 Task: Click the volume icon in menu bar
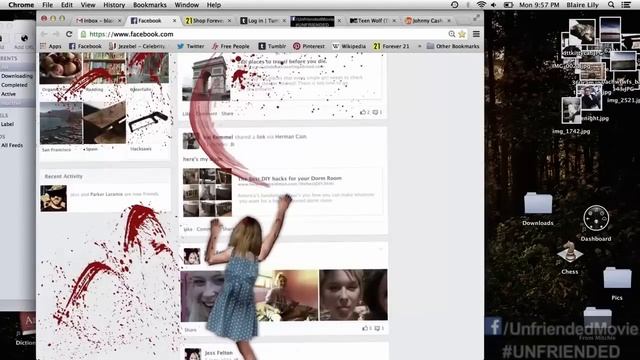(x=494, y=5)
